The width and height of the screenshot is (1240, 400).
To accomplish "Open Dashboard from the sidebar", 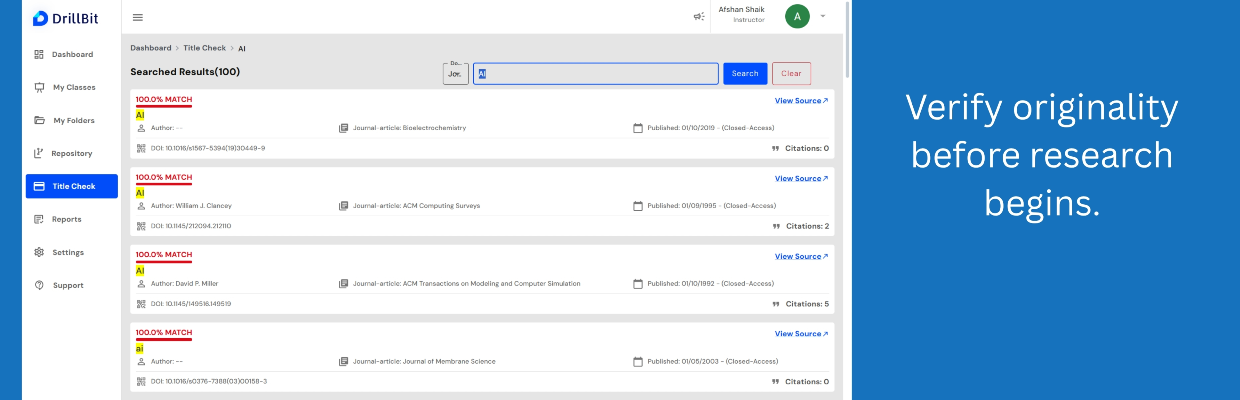I will click(72, 54).
